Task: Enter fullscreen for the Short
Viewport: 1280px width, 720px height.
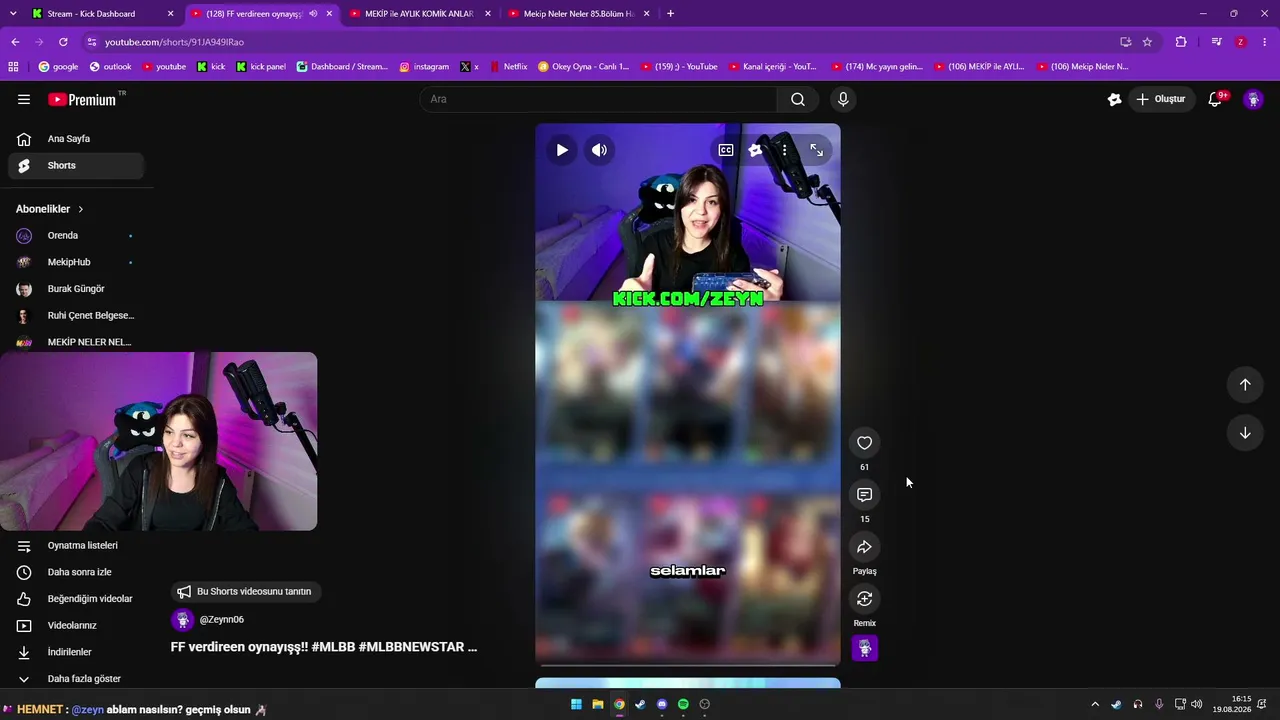Action: (817, 150)
